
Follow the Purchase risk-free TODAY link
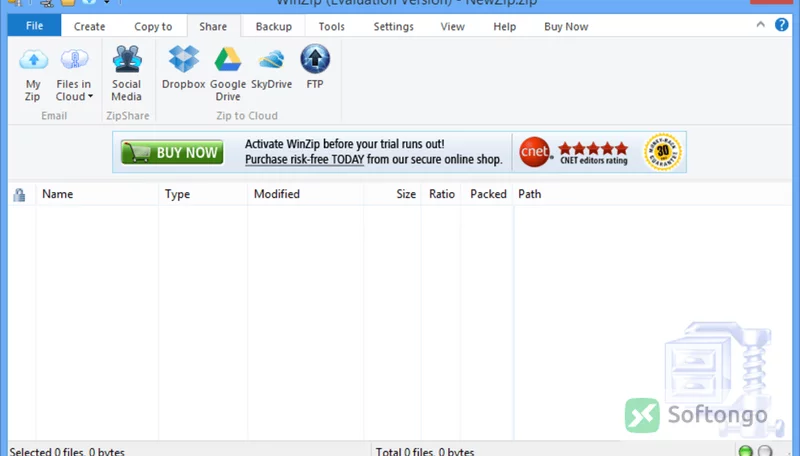[x=305, y=160]
